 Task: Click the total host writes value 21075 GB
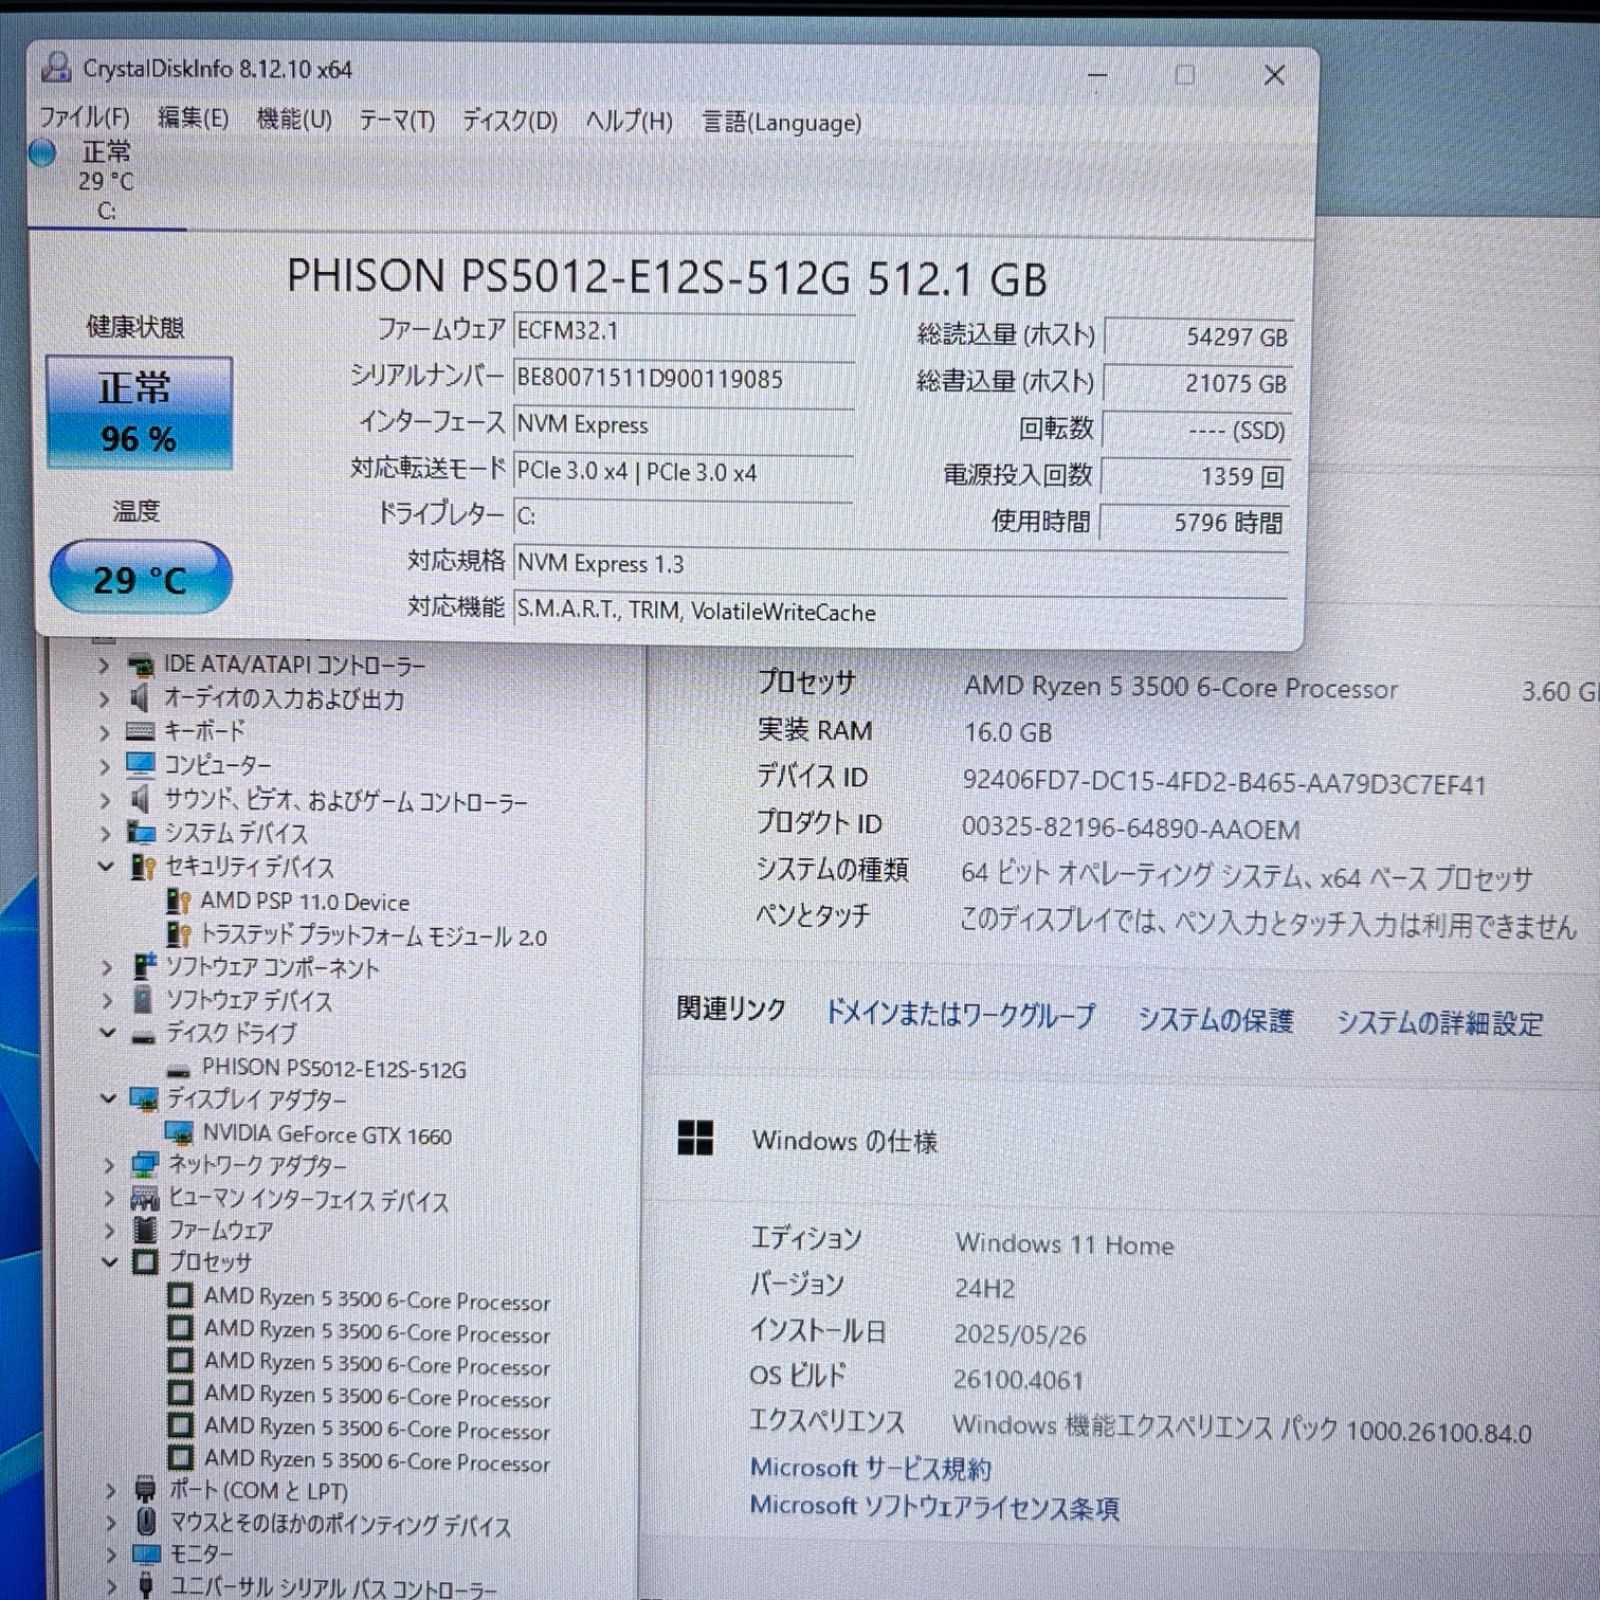[x=1197, y=384]
